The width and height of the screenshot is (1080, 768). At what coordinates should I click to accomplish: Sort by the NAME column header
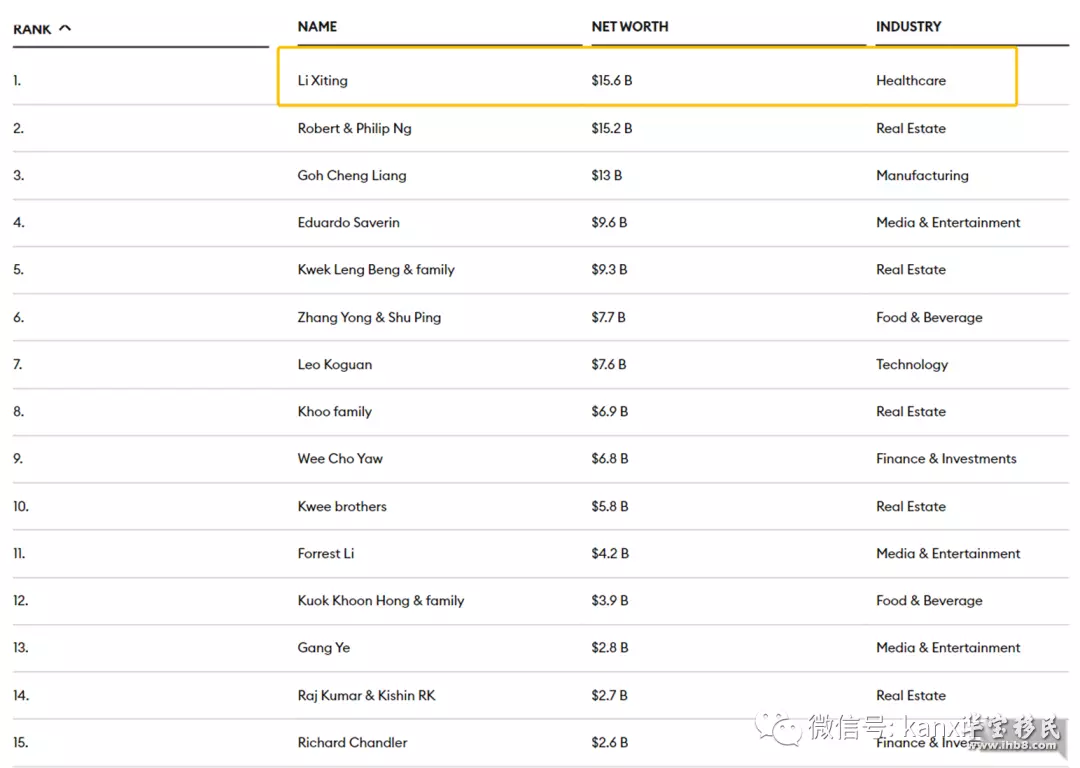pyautogui.click(x=317, y=27)
